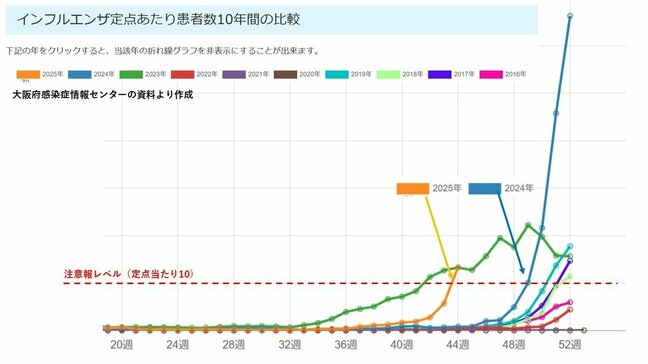648x364 pixels.
Task: Click the teal 2019年 point at week 52
Action: click(570, 247)
